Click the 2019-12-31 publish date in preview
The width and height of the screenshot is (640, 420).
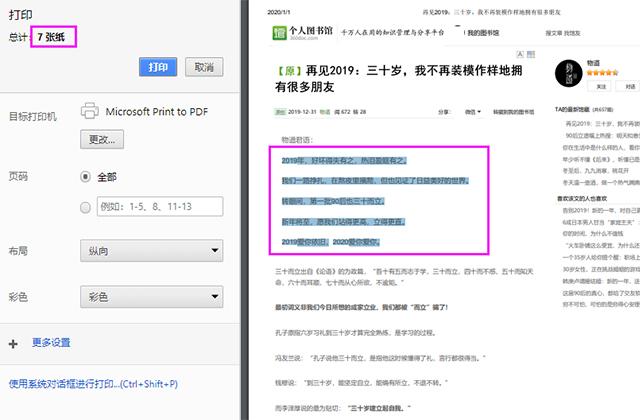(302, 112)
